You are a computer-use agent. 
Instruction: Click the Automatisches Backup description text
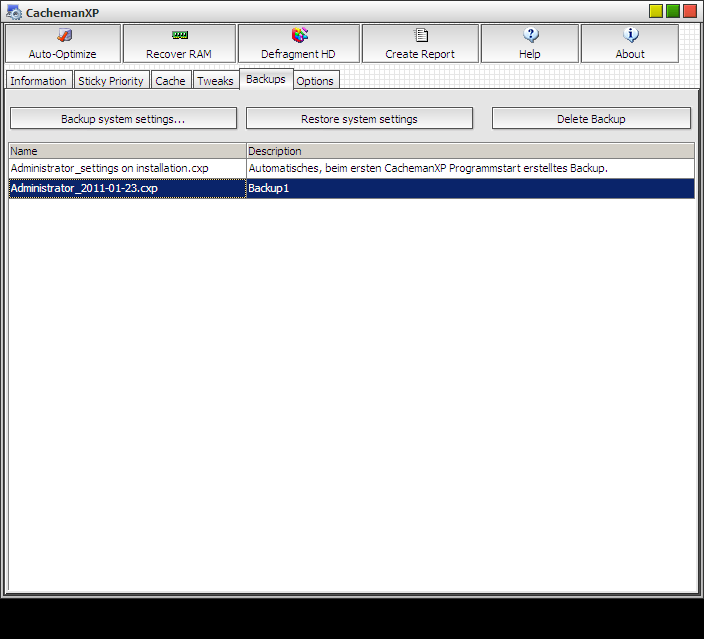[428, 168]
